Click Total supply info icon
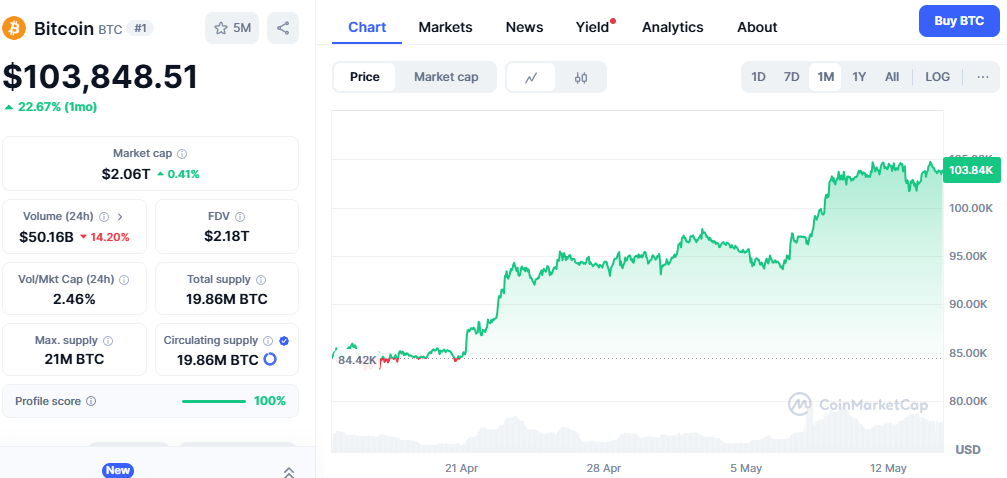 [x=261, y=279]
